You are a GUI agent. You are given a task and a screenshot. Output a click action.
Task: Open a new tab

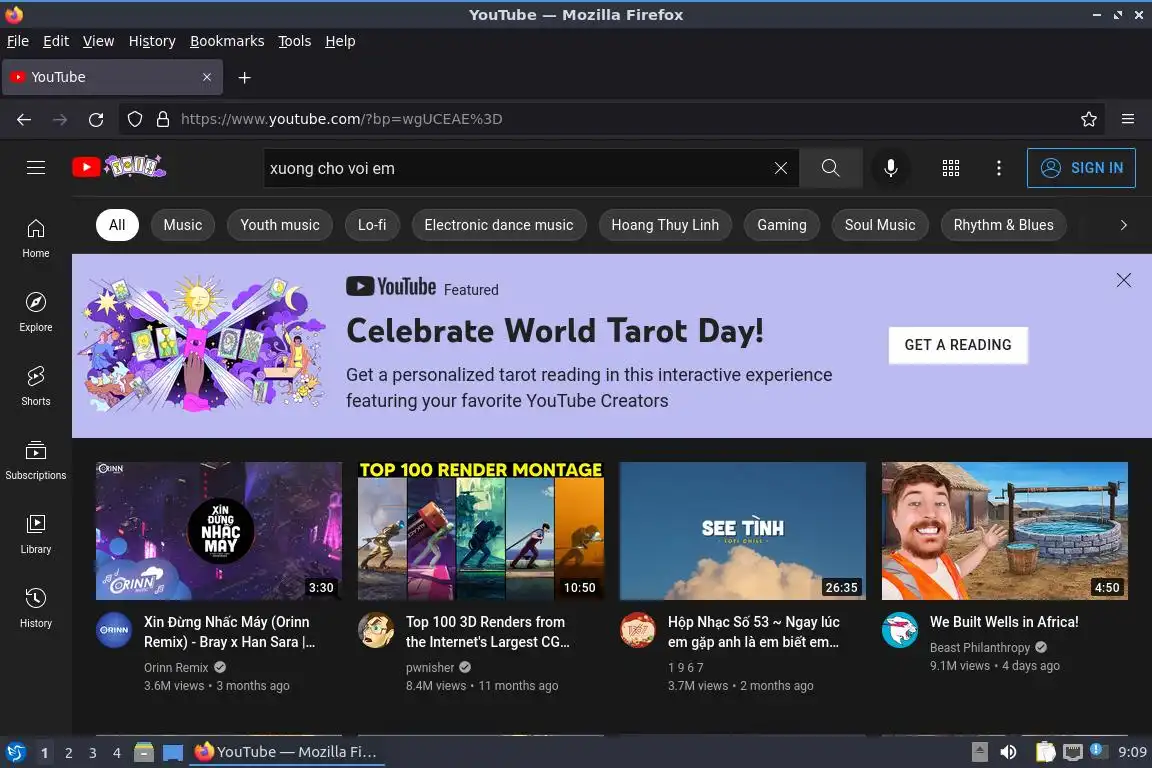245,77
